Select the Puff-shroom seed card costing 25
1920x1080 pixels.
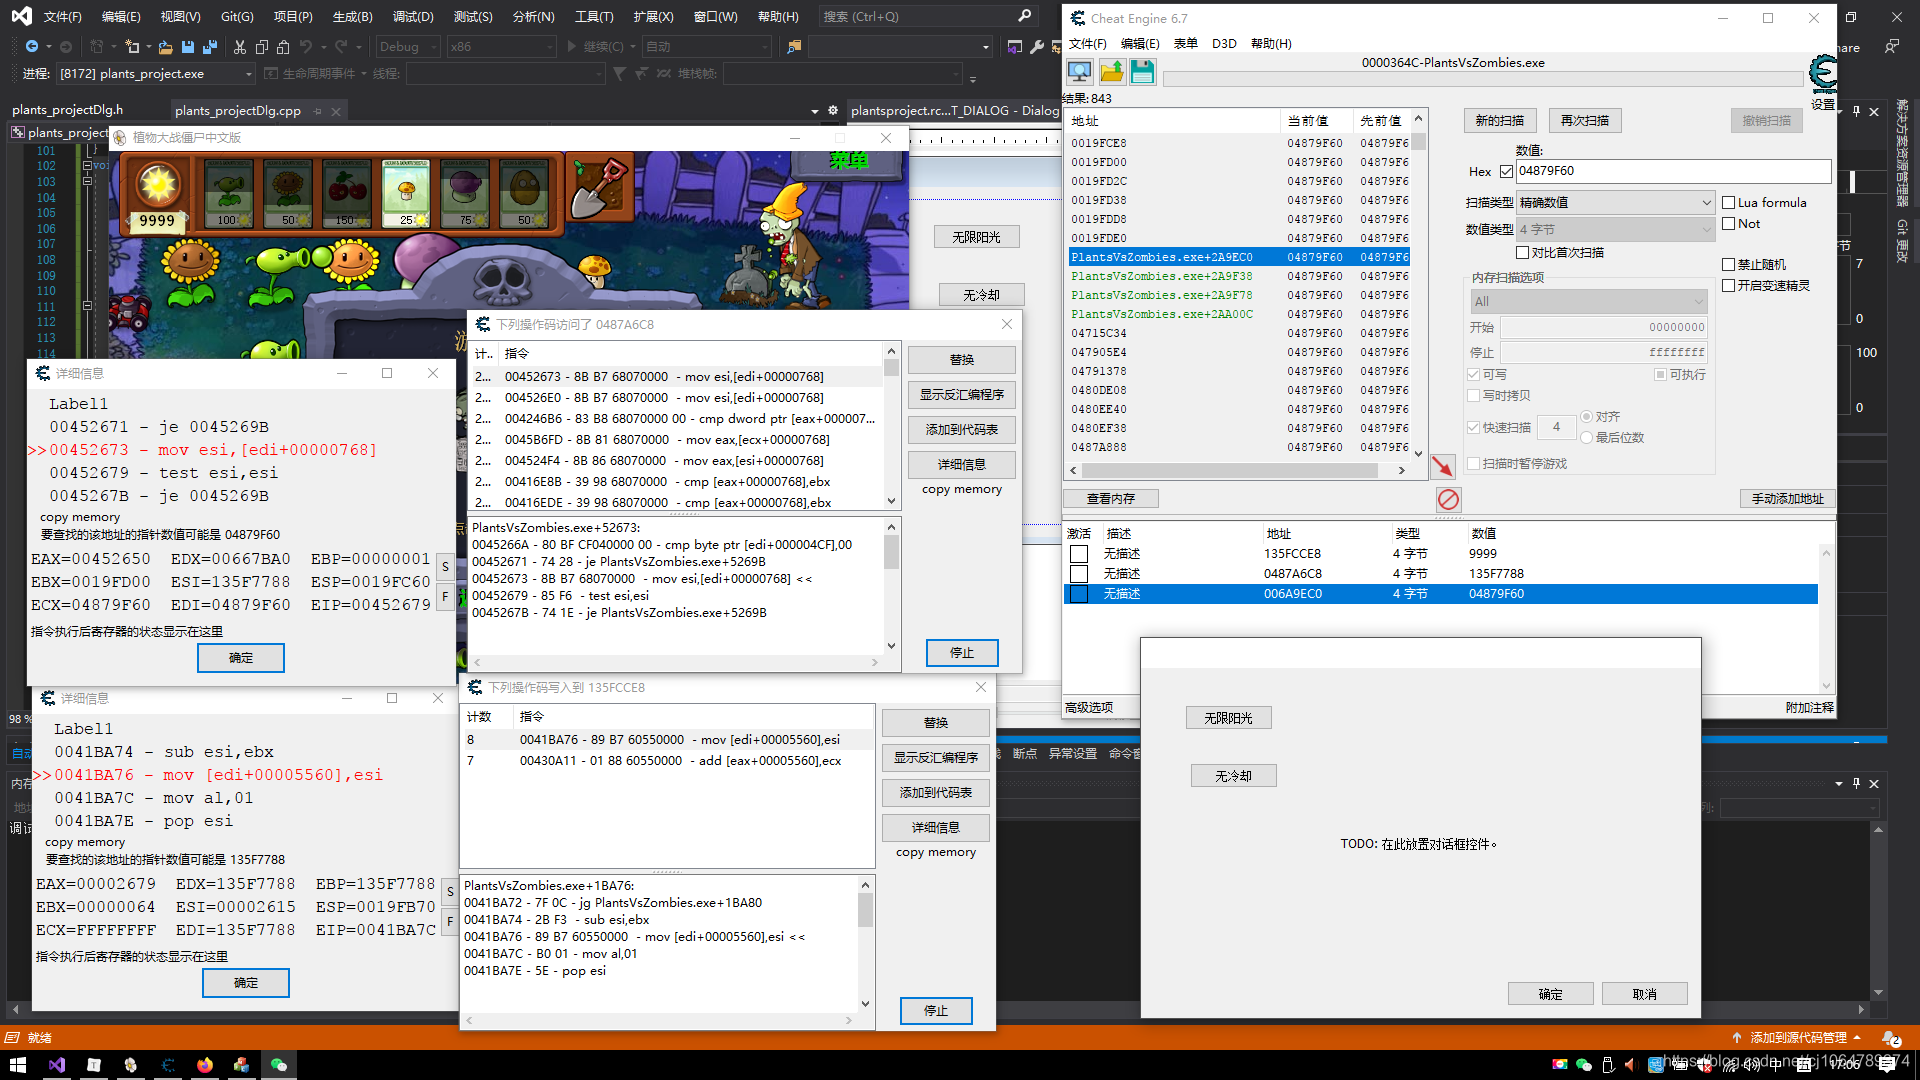406,193
